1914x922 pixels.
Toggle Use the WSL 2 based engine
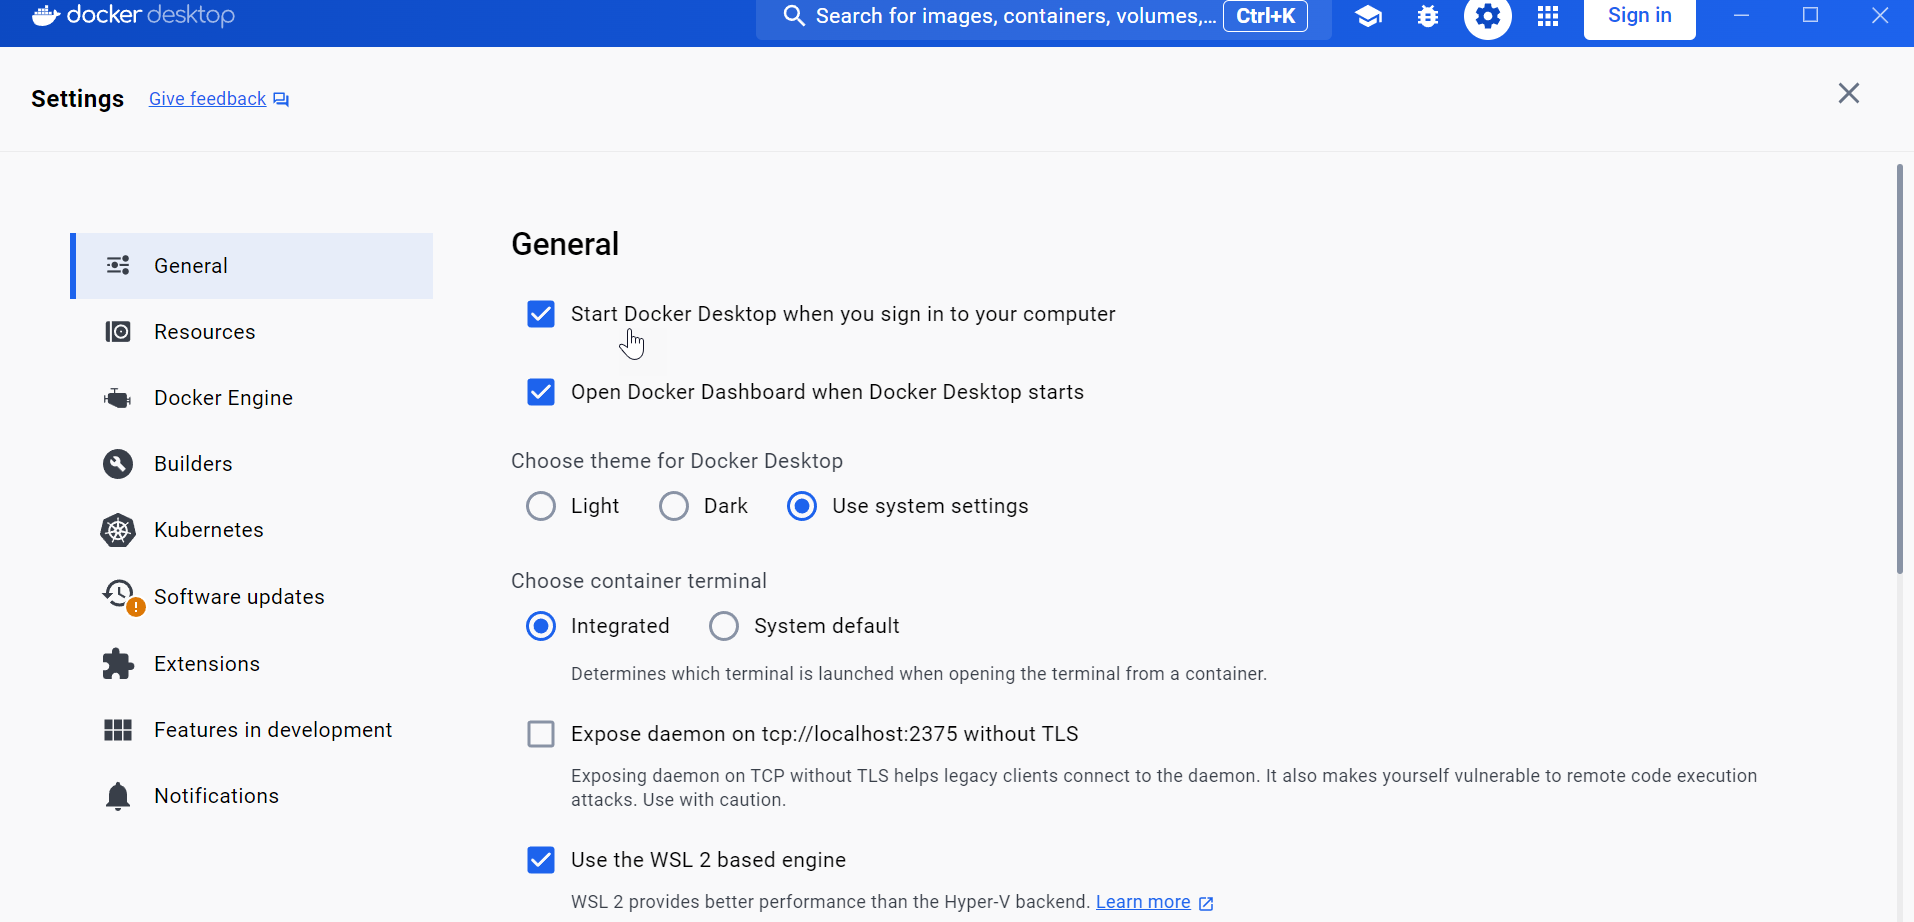point(541,860)
